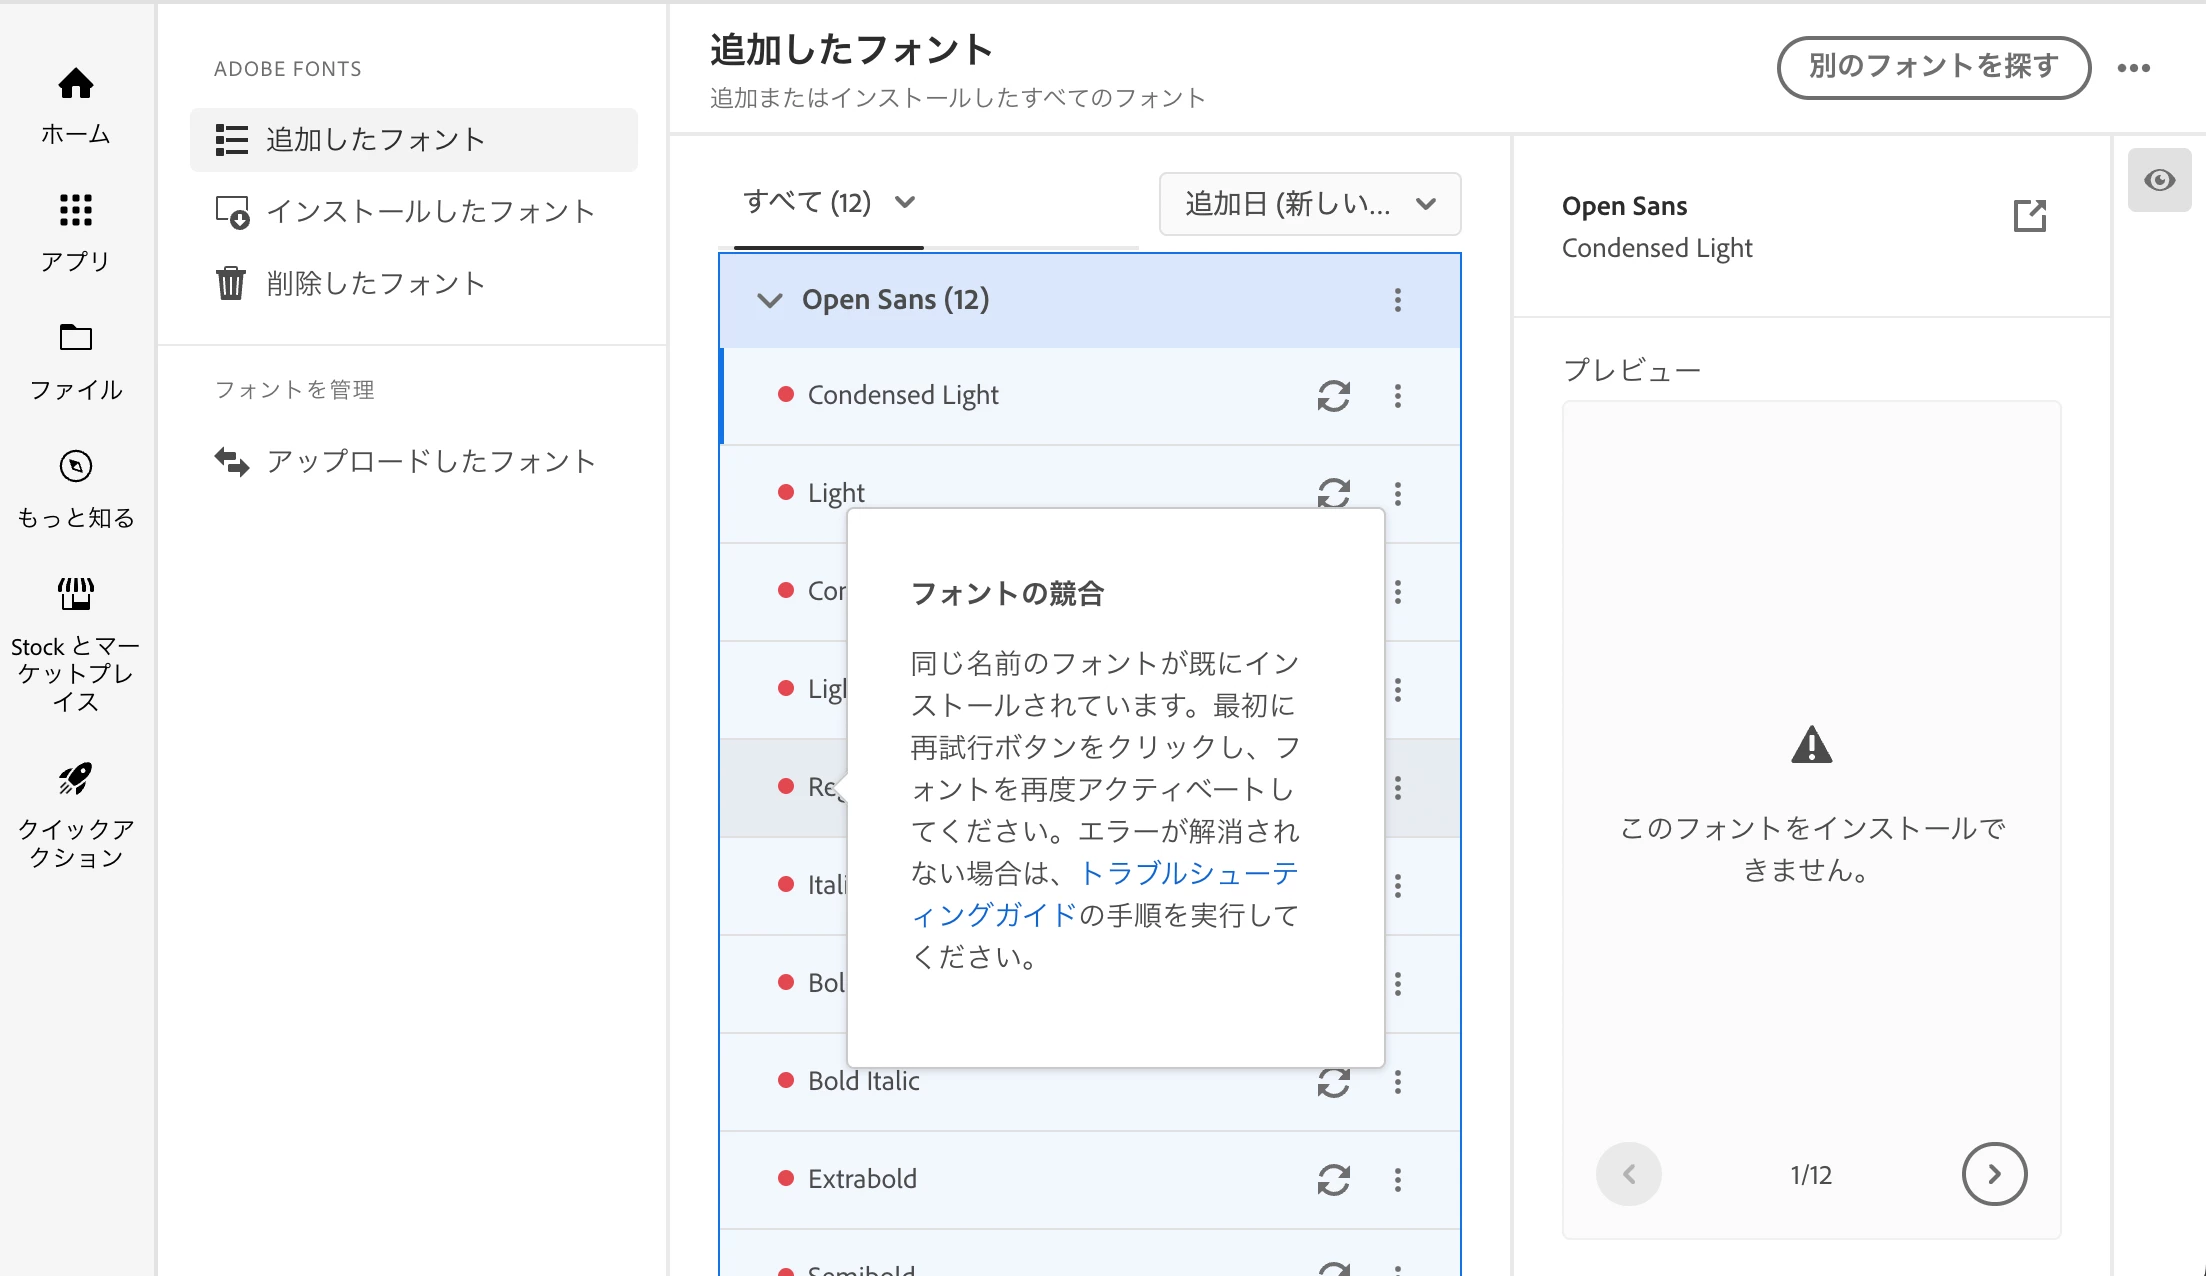Open more options for Open Sans family
Image resolution: width=2206 pixels, height=1276 pixels.
coord(1397,300)
